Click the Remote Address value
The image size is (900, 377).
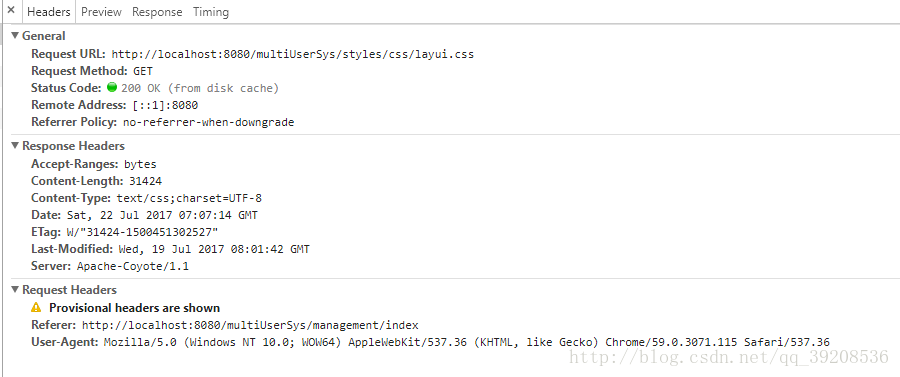tap(164, 105)
